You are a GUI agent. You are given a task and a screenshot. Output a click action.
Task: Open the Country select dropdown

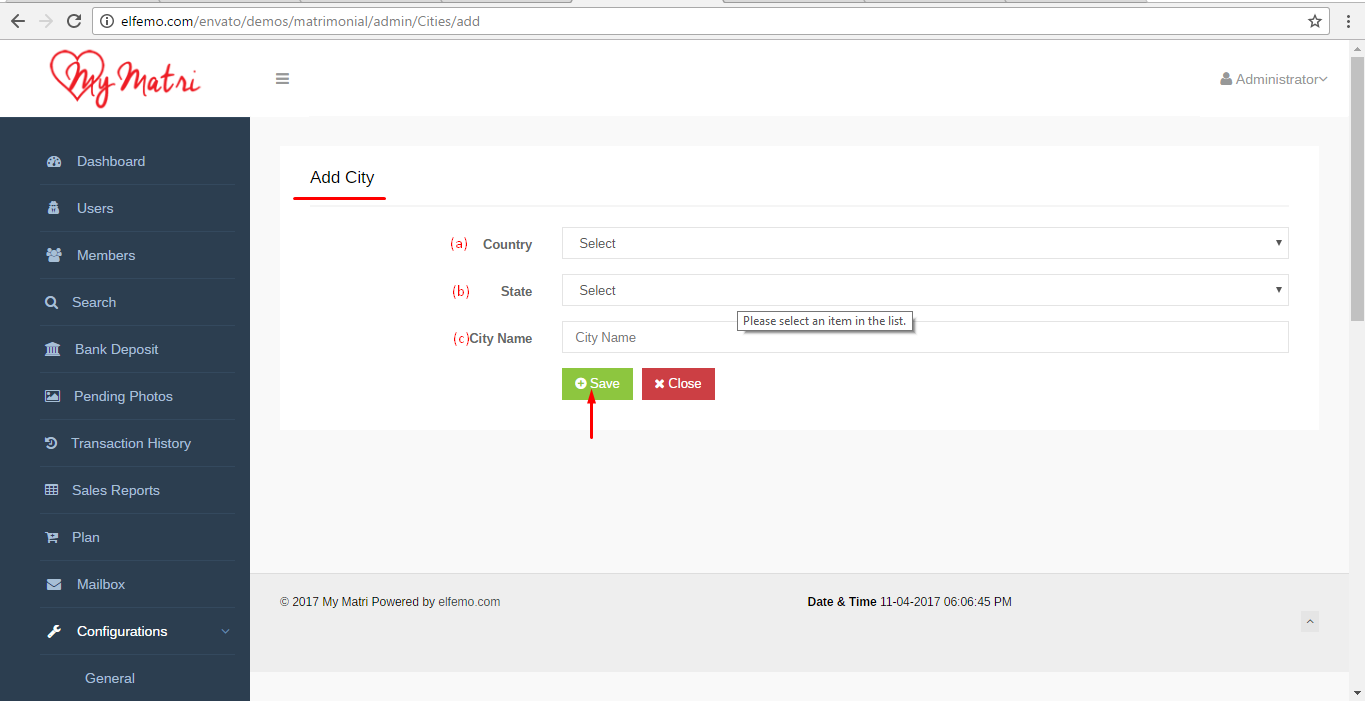tap(925, 243)
